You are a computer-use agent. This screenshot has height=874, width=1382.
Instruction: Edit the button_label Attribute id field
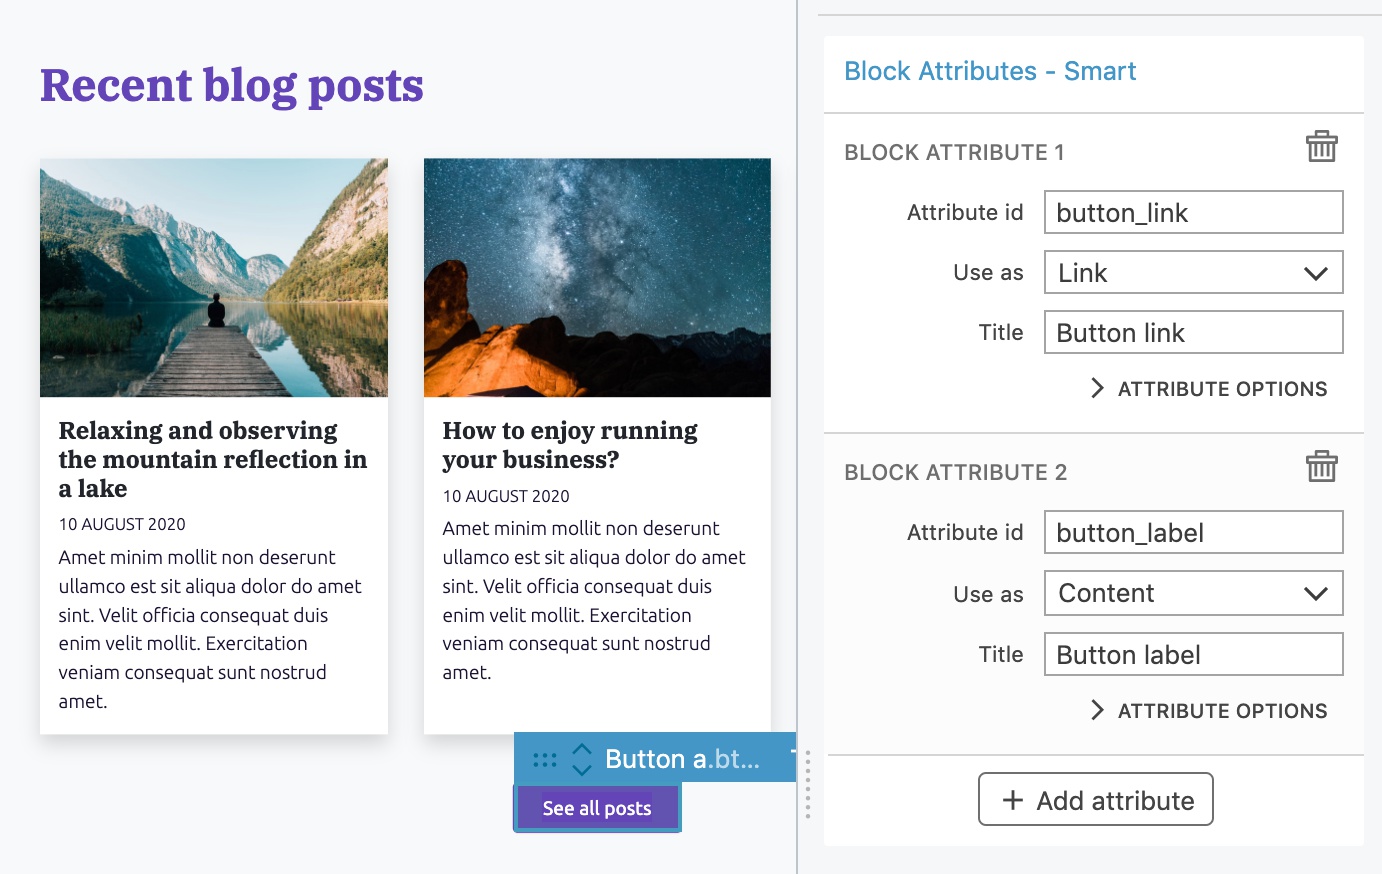(1193, 532)
